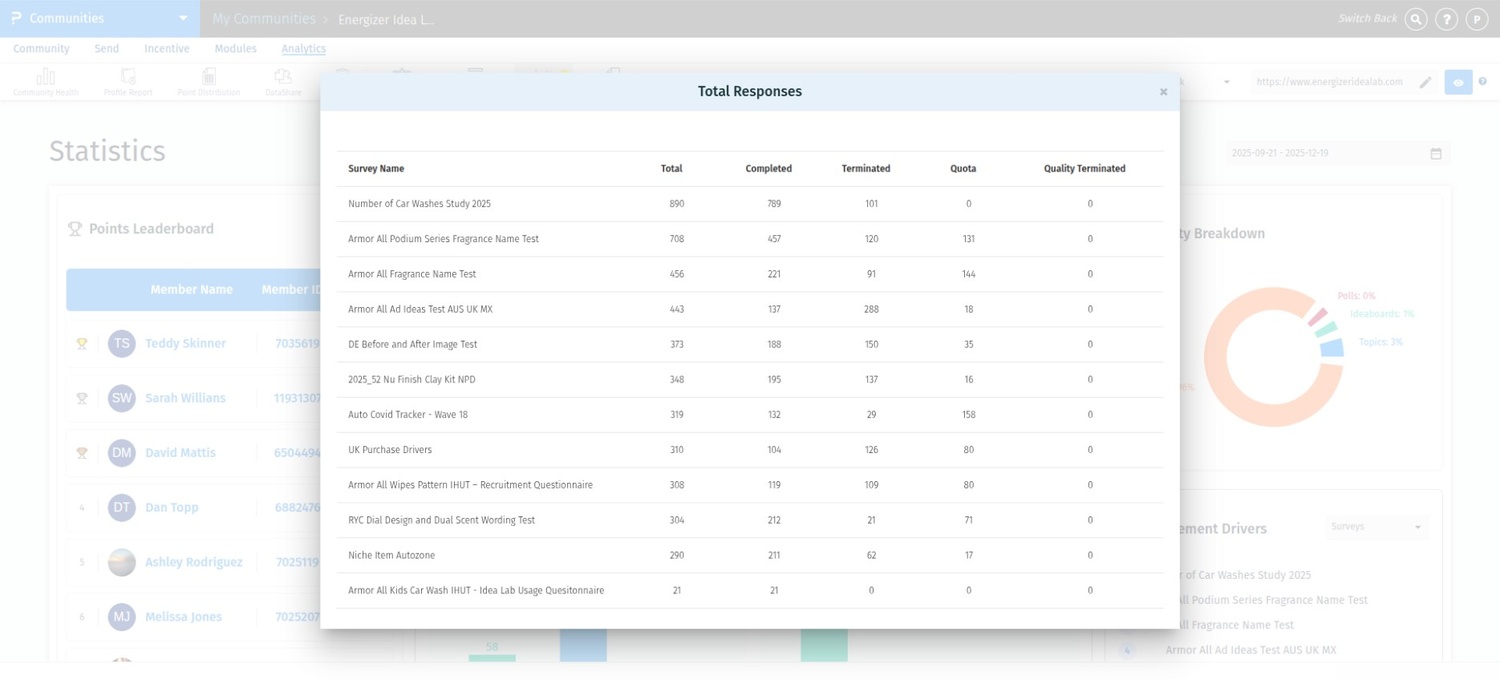Viewport: 1500px width, 680px height.
Task: Click the Quota column header
Action: point(963,169)
